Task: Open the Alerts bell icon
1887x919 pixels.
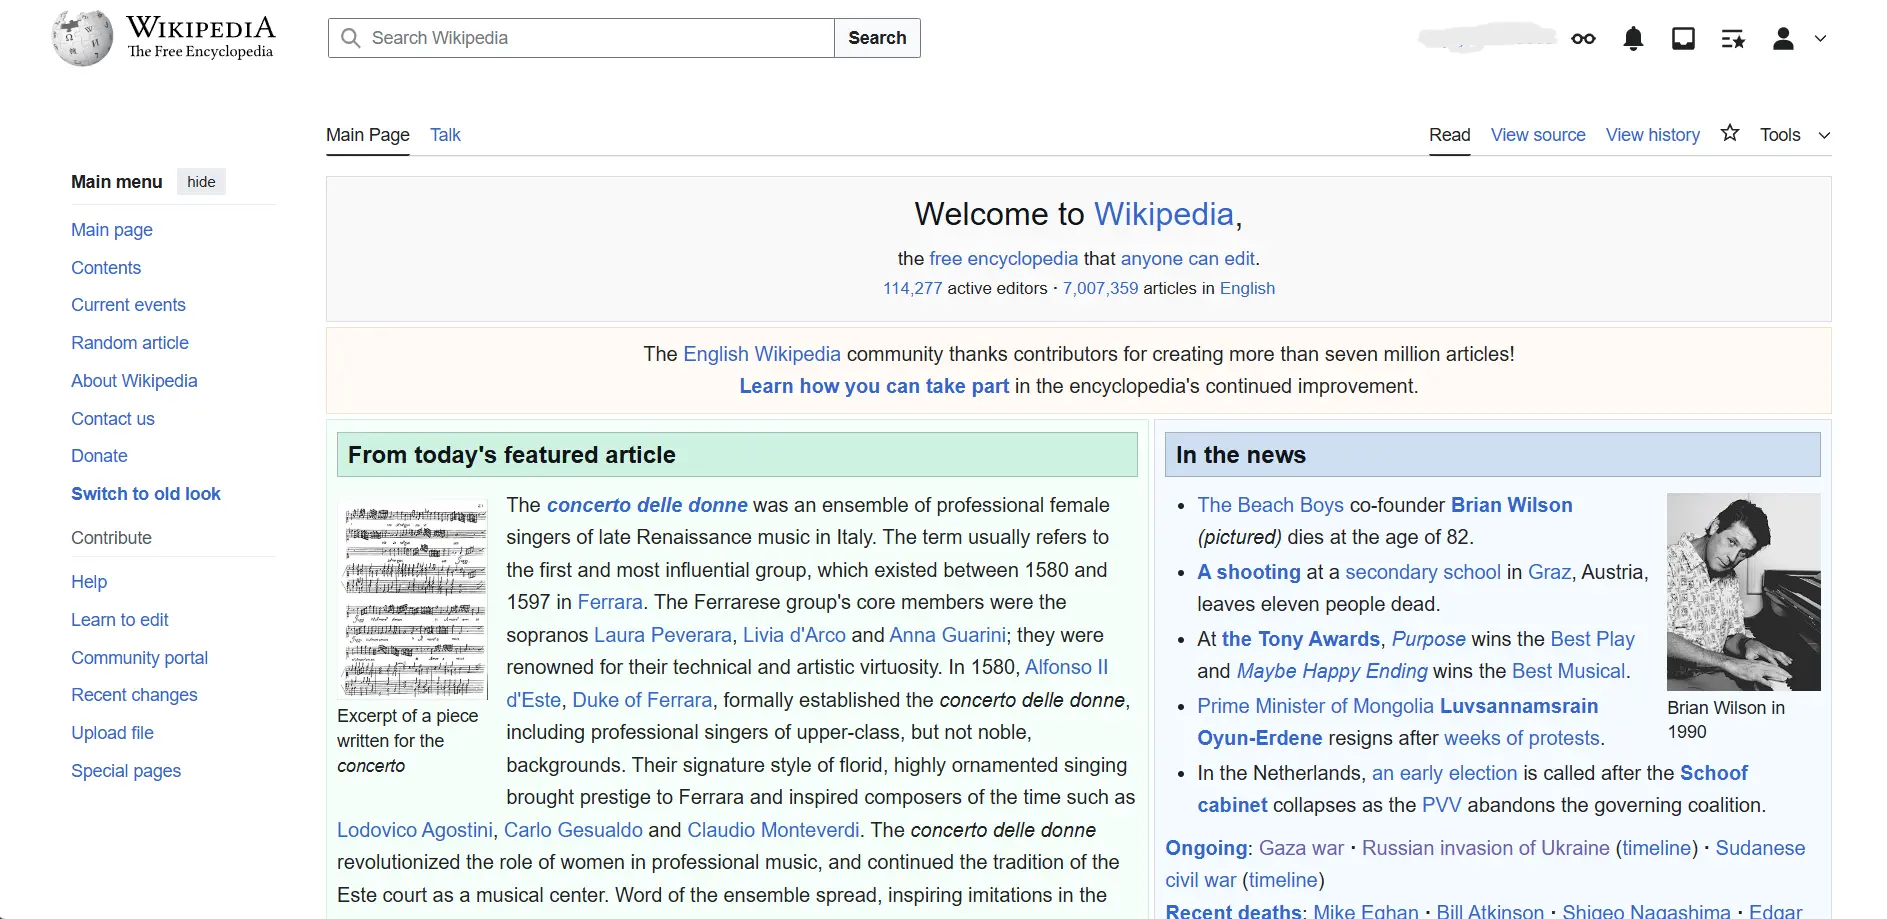Action: [1633, 39]
